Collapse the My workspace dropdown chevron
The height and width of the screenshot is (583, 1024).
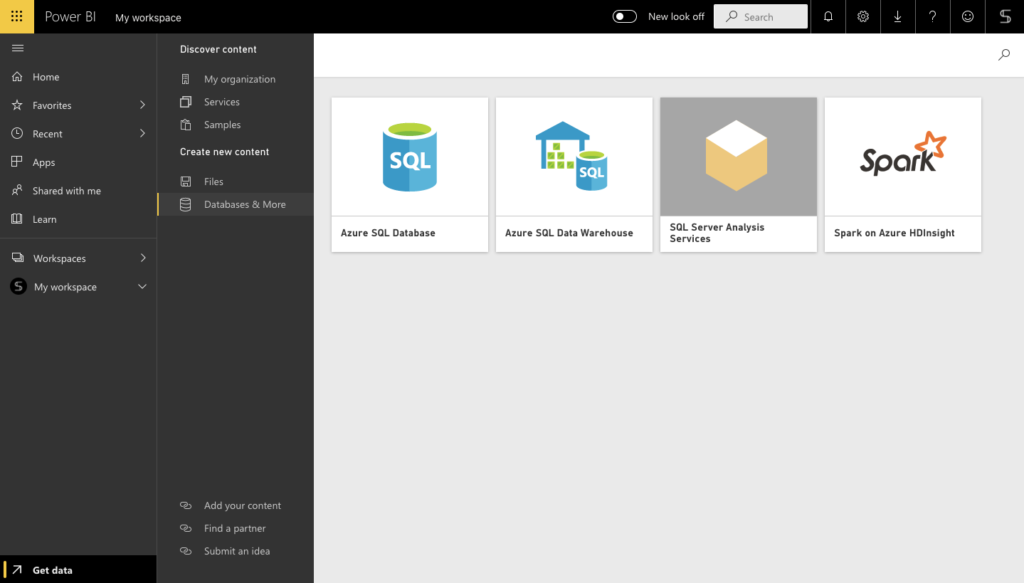point(142,287)
